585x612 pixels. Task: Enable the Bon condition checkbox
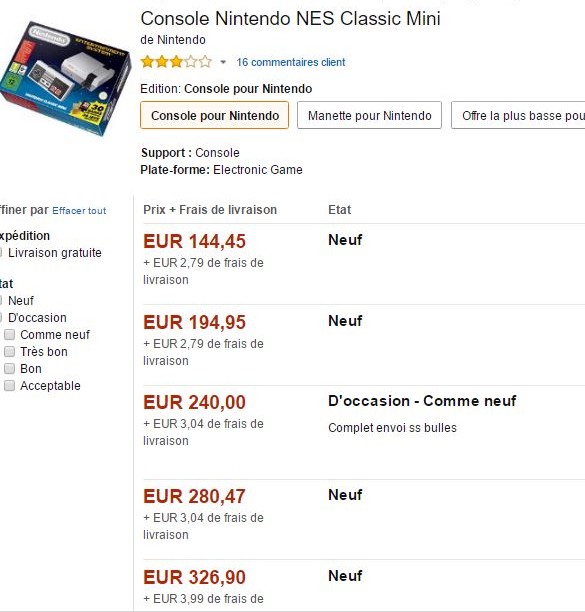9,368
